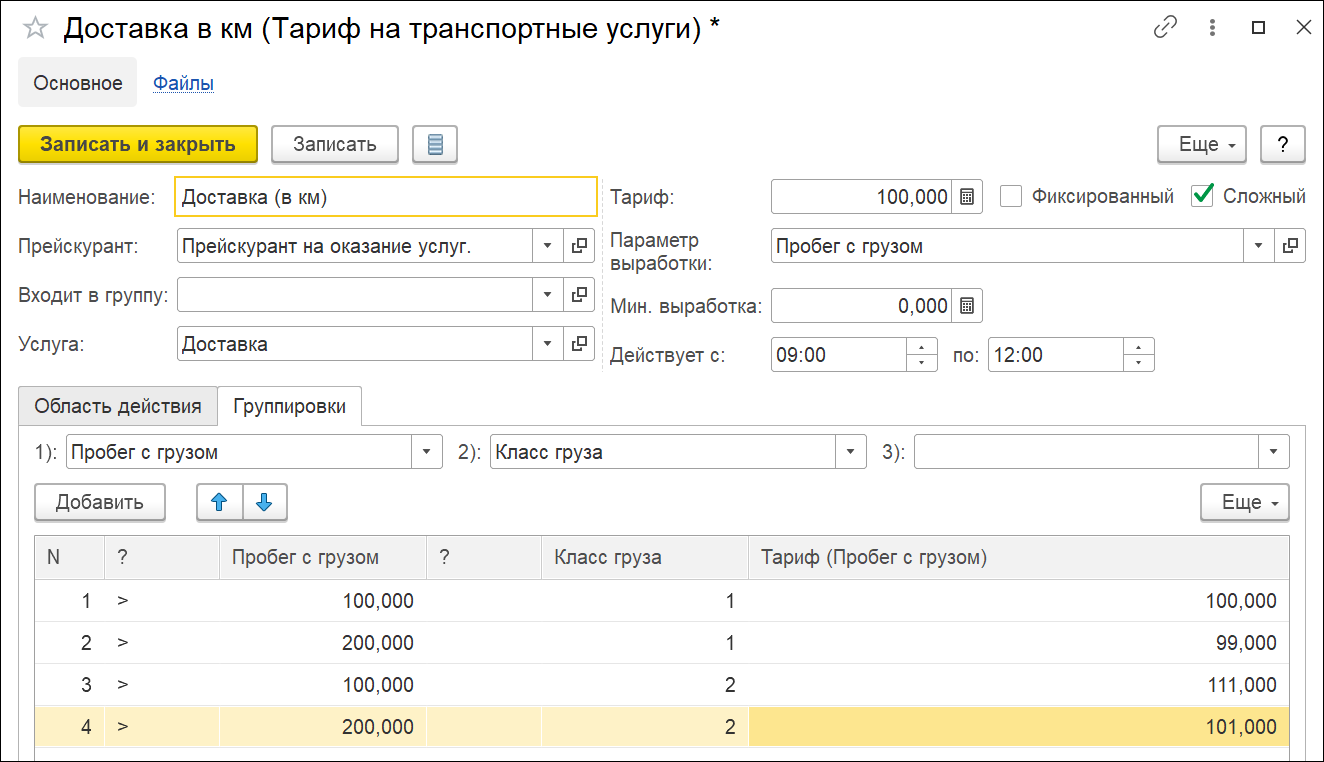Expand the second grouping Класс груза dropdown
This screenshot has height=762, width=1324.
(x=851, y=452)
